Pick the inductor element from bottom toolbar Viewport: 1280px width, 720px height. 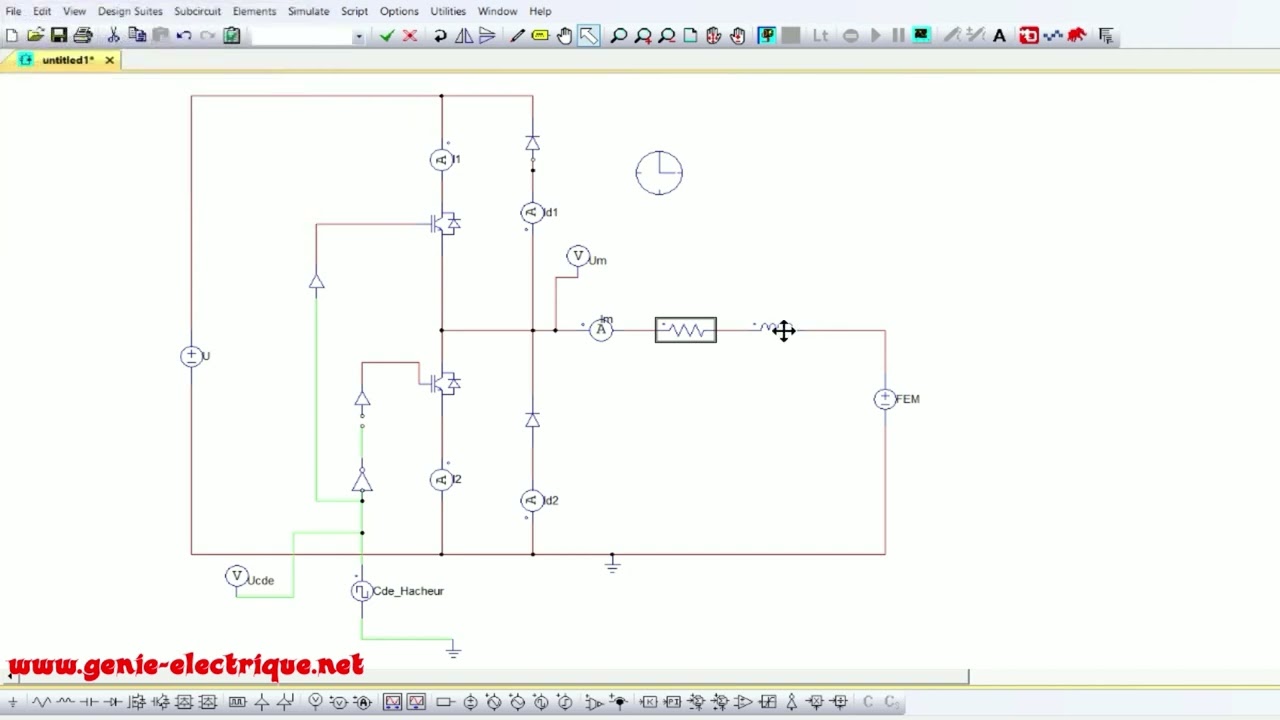point(65,702)
